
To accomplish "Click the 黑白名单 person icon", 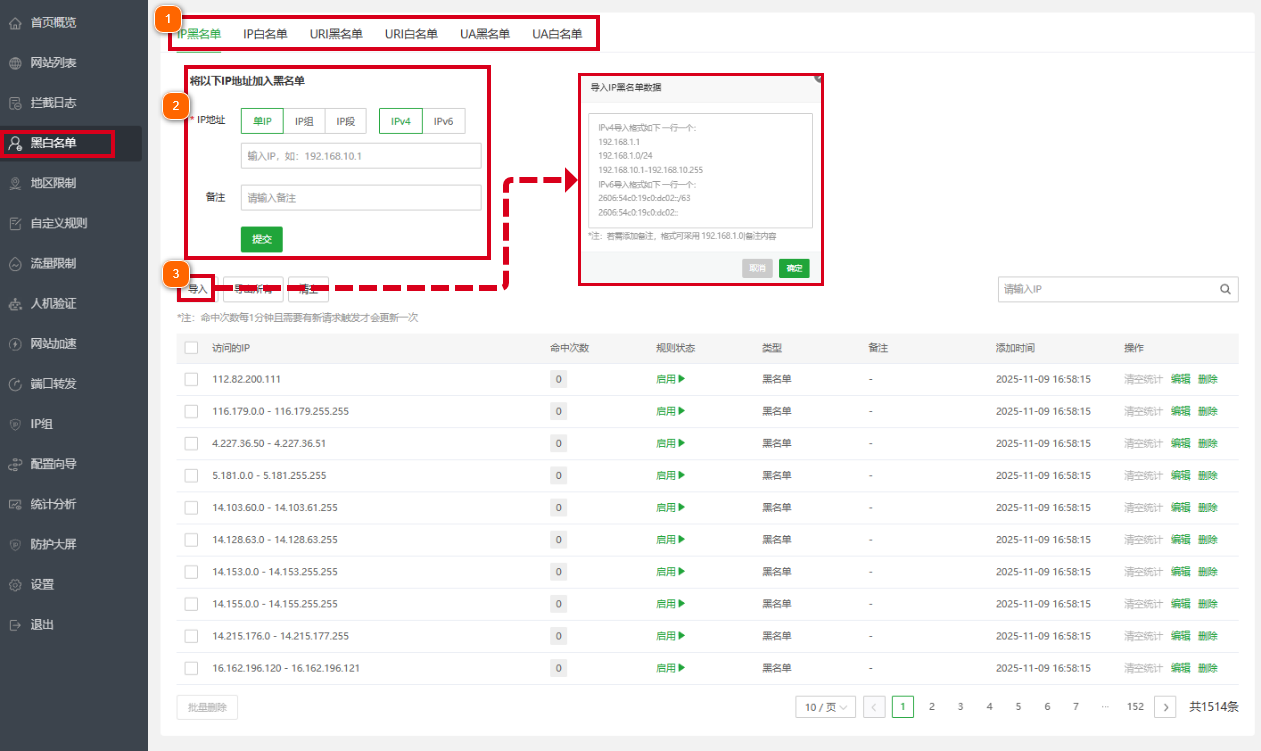I will point(15,143).
